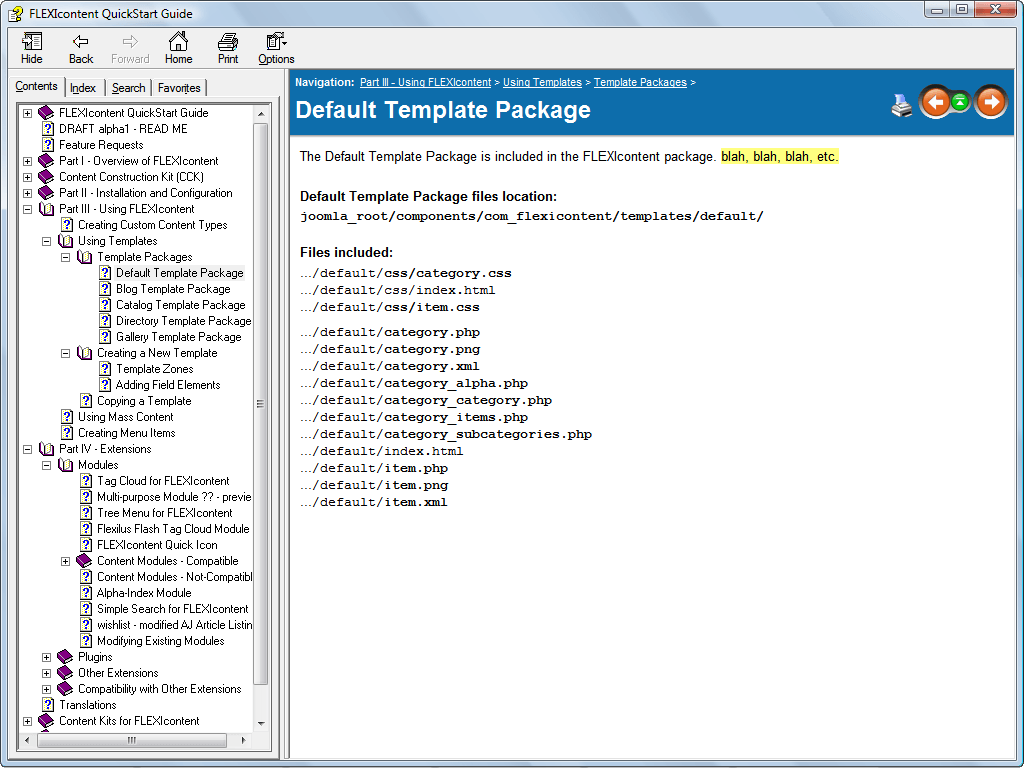Click vertical scrollbar thumb in Contents pane
This screenshot has width=1024, height=768.
pyautogui.click(x=260, y=404)
